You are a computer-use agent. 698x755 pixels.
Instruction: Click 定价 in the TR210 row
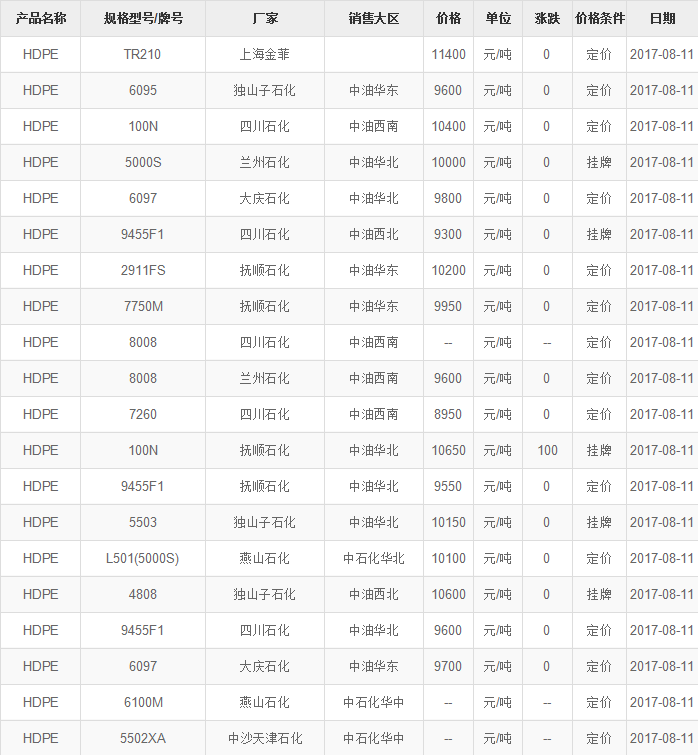click(599, 54)
